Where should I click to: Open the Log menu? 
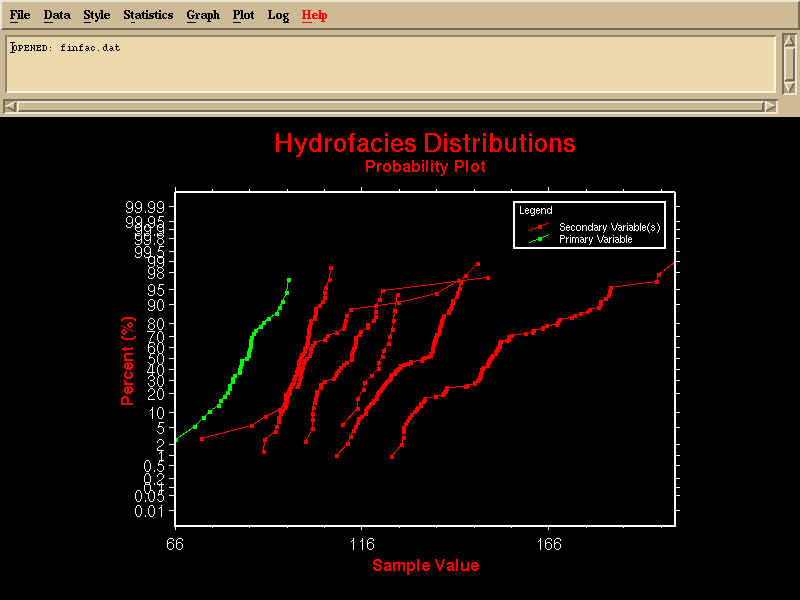tap(278, 15)
